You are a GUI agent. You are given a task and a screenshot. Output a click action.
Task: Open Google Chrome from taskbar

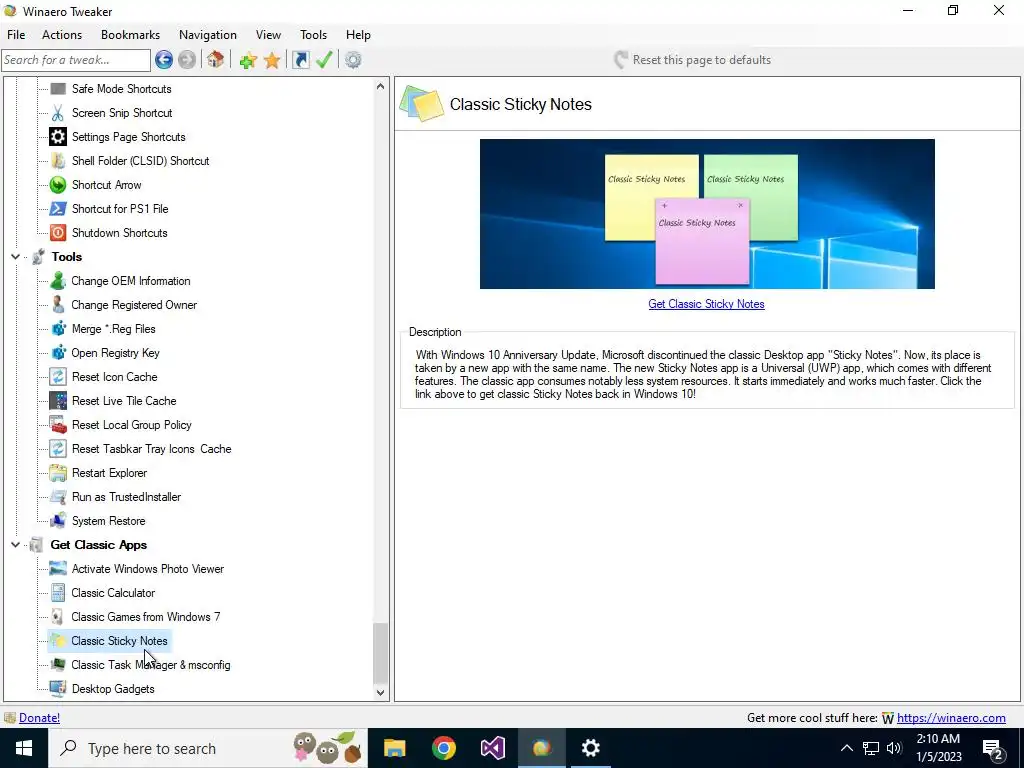(443, 748)
